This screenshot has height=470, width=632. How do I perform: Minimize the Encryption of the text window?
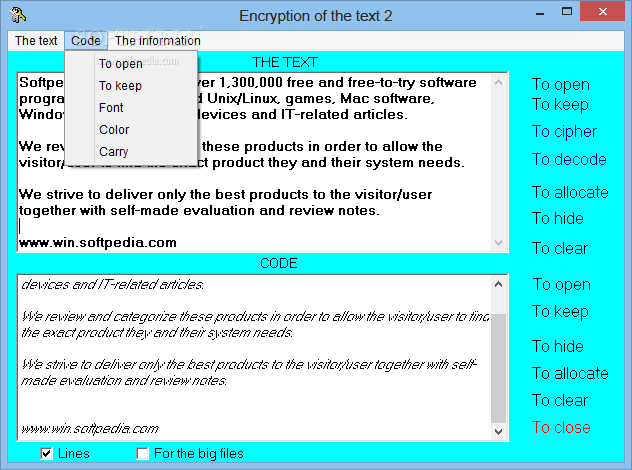[540, 14]
